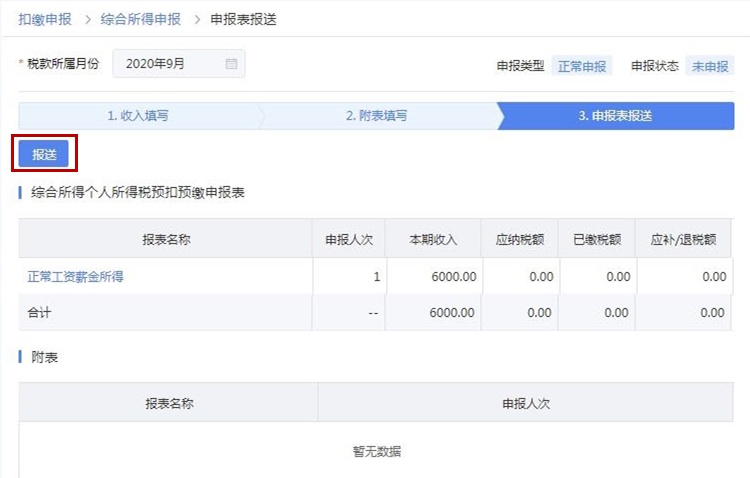Screen dimensions: 750x478
Task: Click the 已缴税额 column header
Action: [597, 239]
